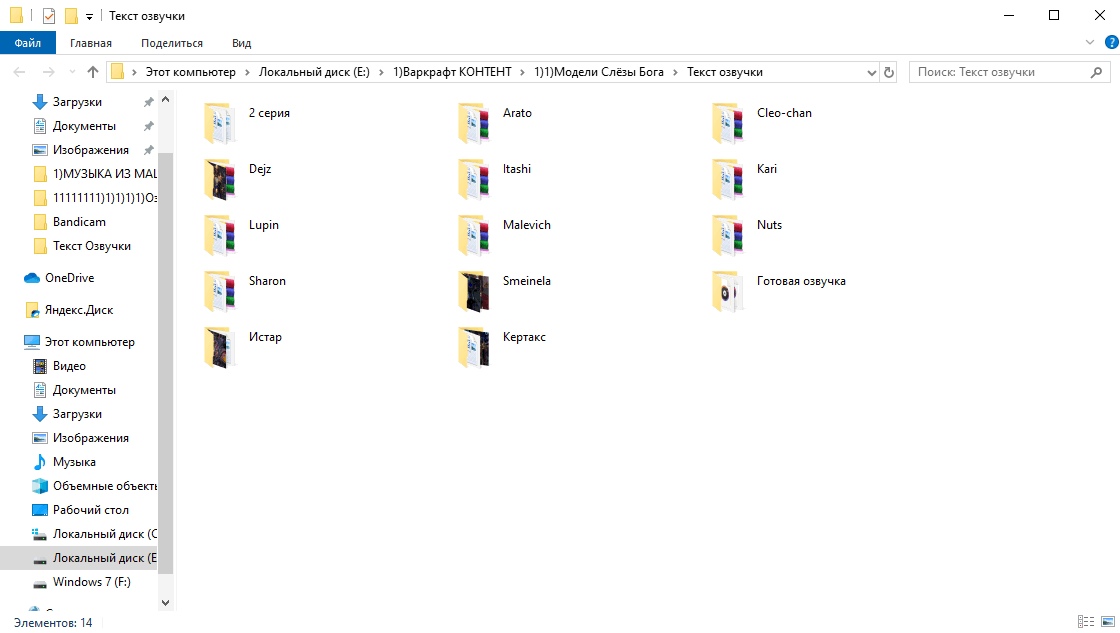The height and width of the screenshot is (633, 1120).
Task: Select OneDrive in the navigation pane
Action: tap(69, 278)
